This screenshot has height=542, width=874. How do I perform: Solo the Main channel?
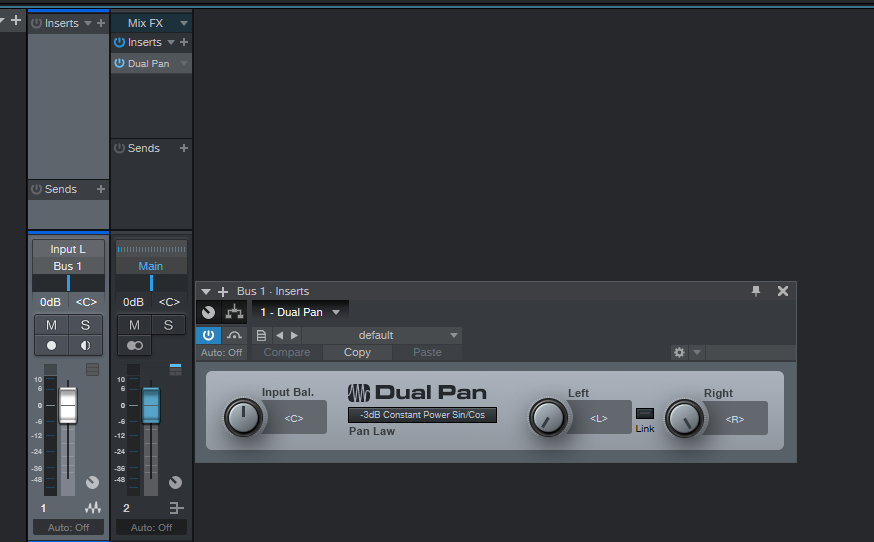pos(168,325)
